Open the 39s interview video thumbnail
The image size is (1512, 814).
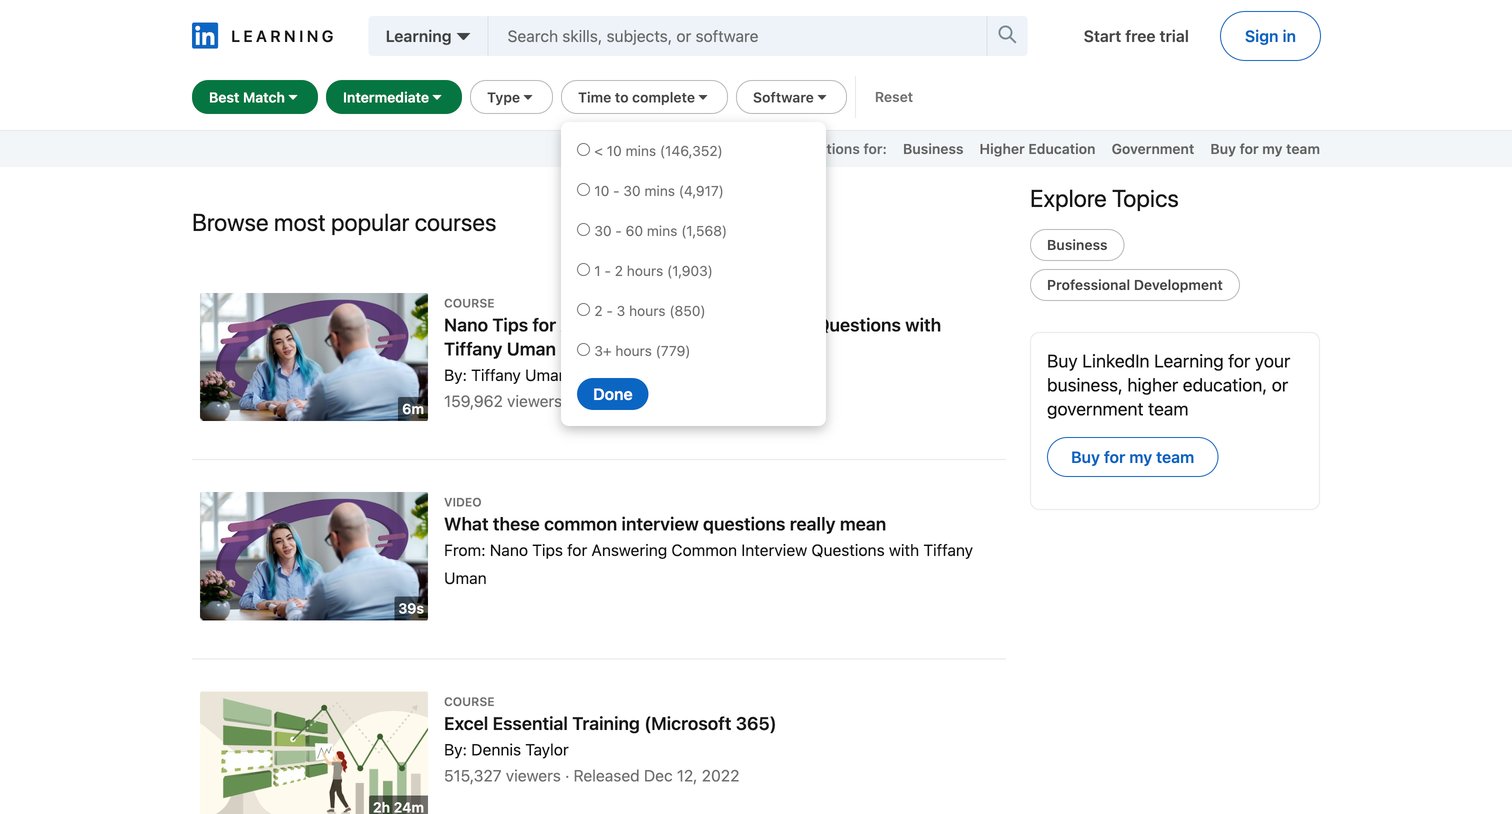pyautogui.click(x=314, y=556)
